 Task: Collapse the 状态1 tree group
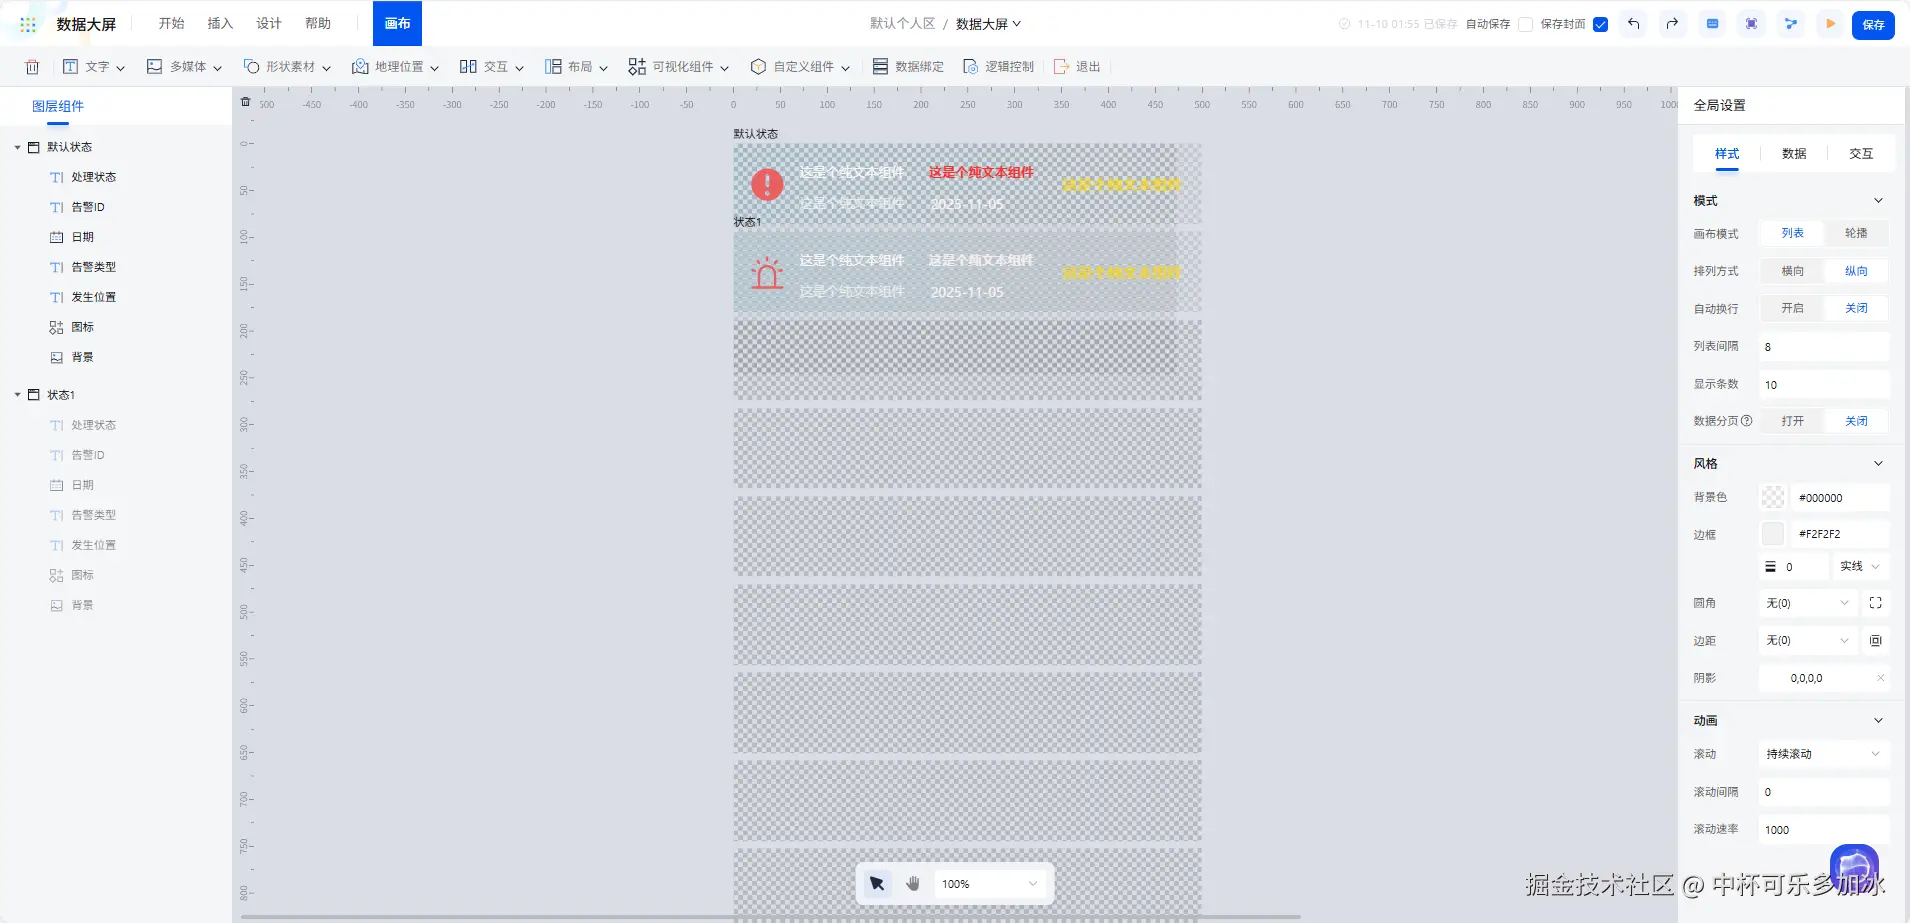pyautogui.click(x=17, y=395)
